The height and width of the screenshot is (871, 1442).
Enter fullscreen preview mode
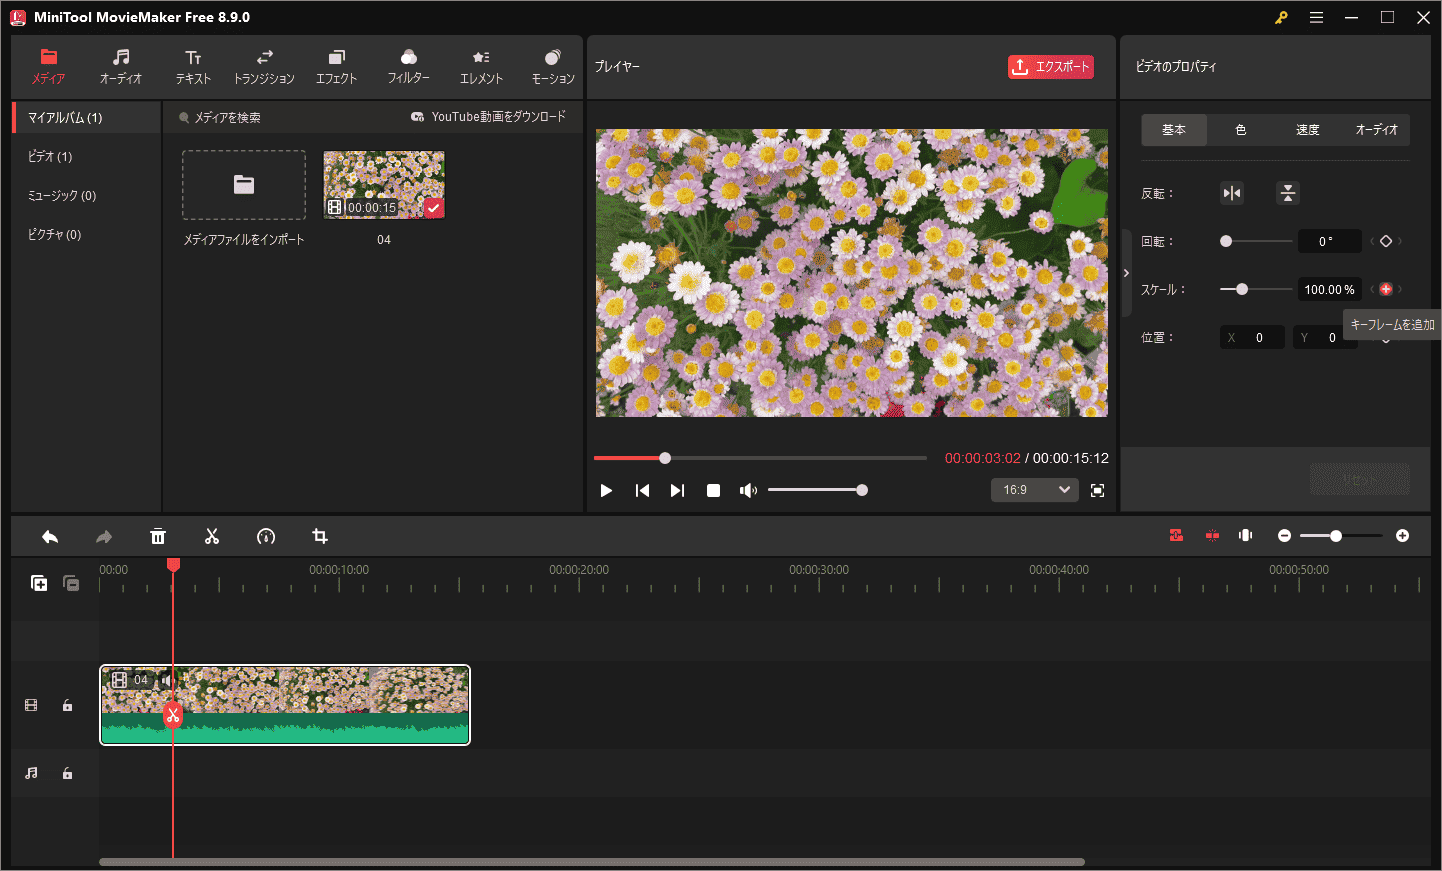(x=1097, y=490)
